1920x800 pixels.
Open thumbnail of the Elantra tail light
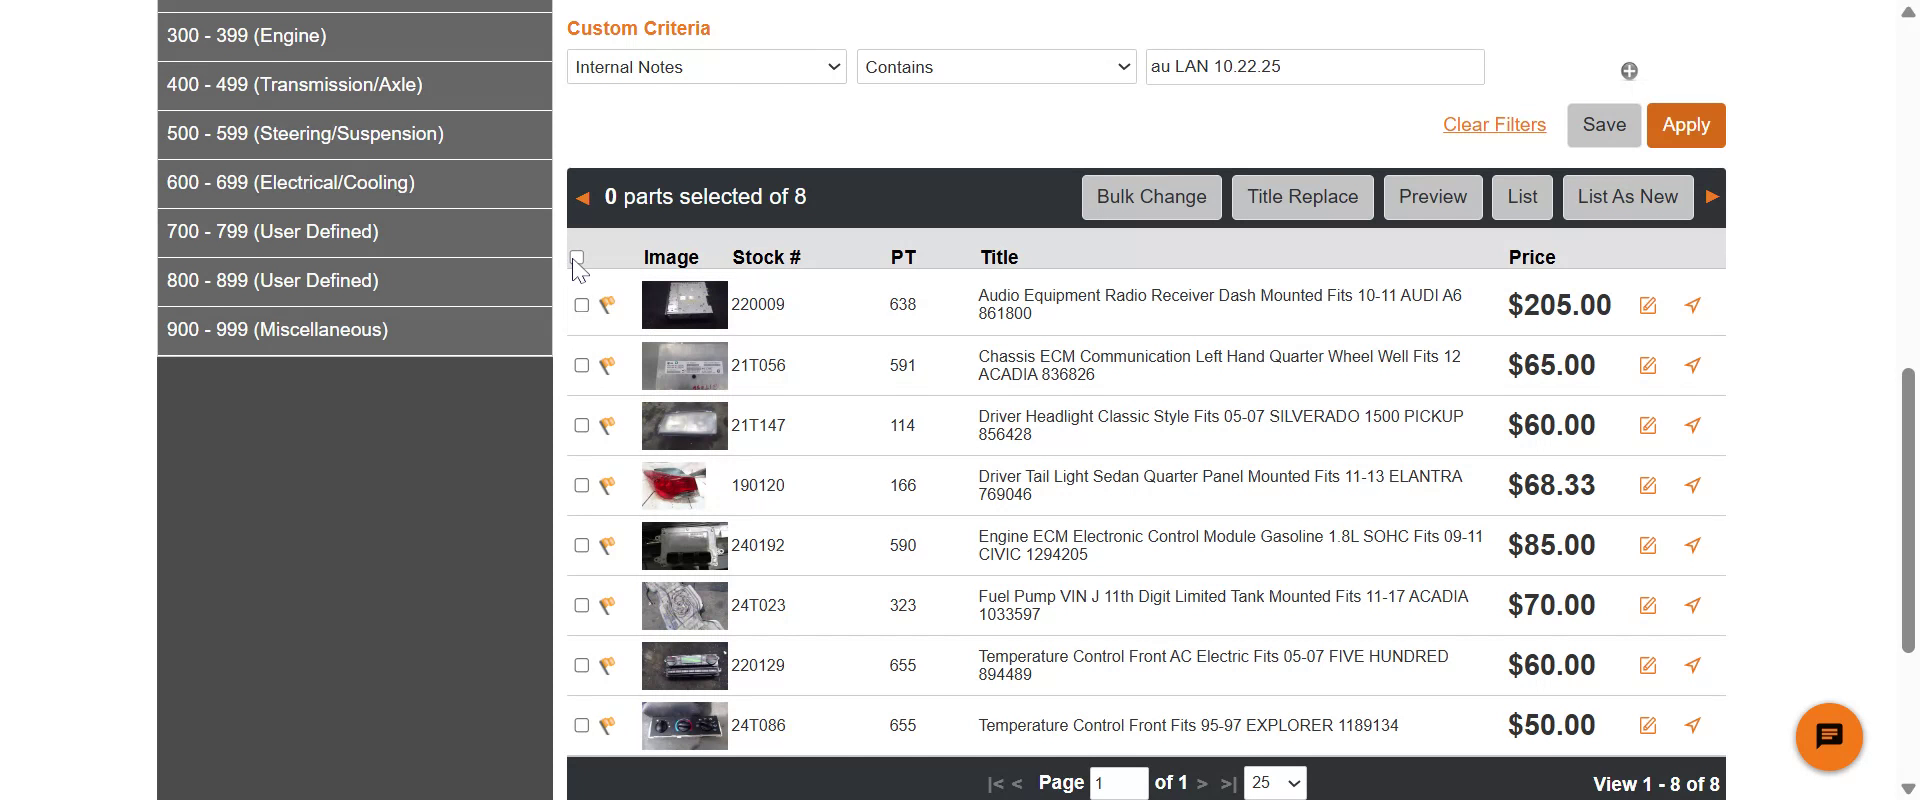coord(674,486)
